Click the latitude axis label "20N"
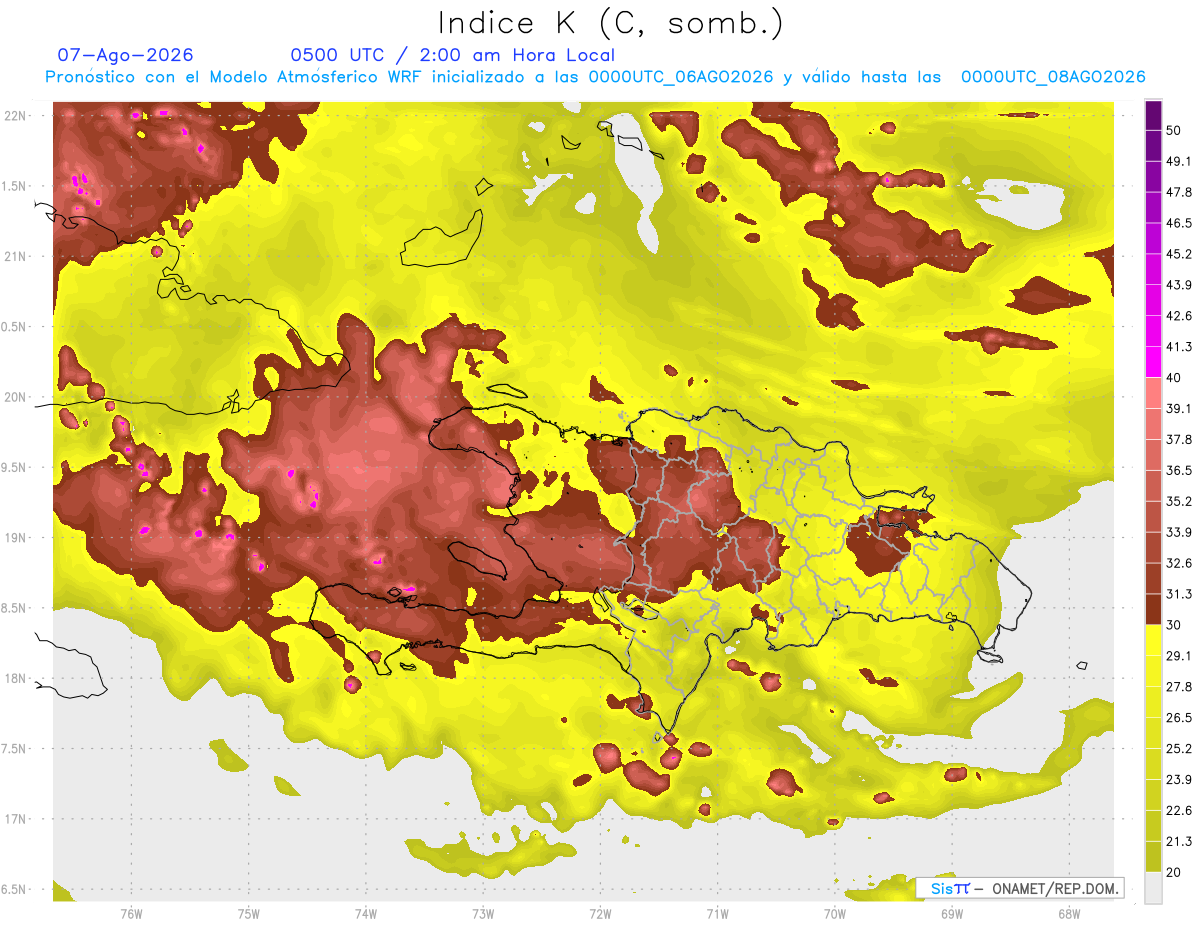 click(x=17, y=397)
